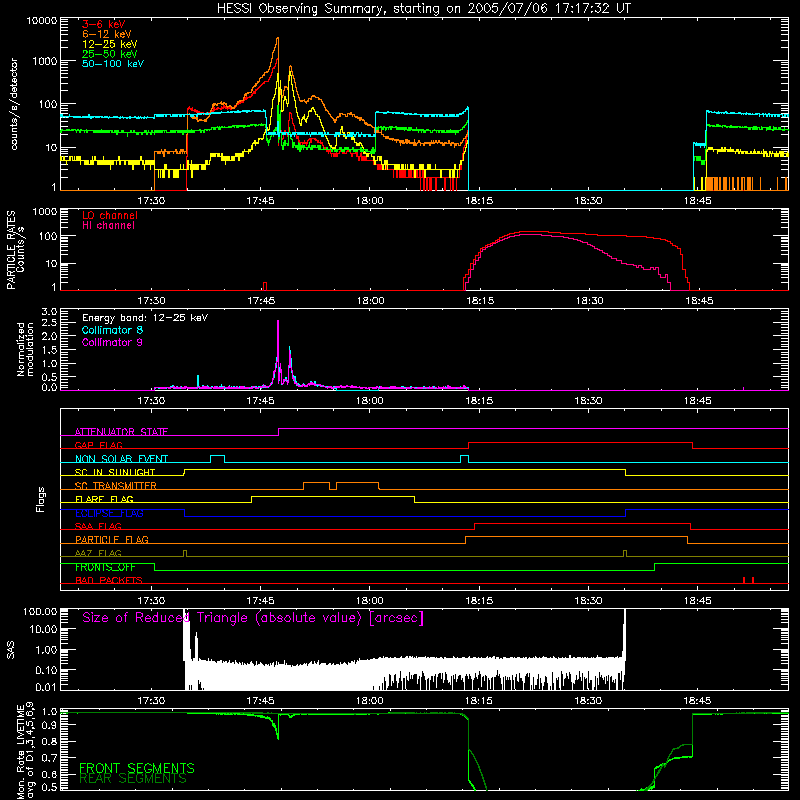Click the 'ECLIPSE FLAG' label
Viewport: 800px width, 800px height.
pos(109,513)
